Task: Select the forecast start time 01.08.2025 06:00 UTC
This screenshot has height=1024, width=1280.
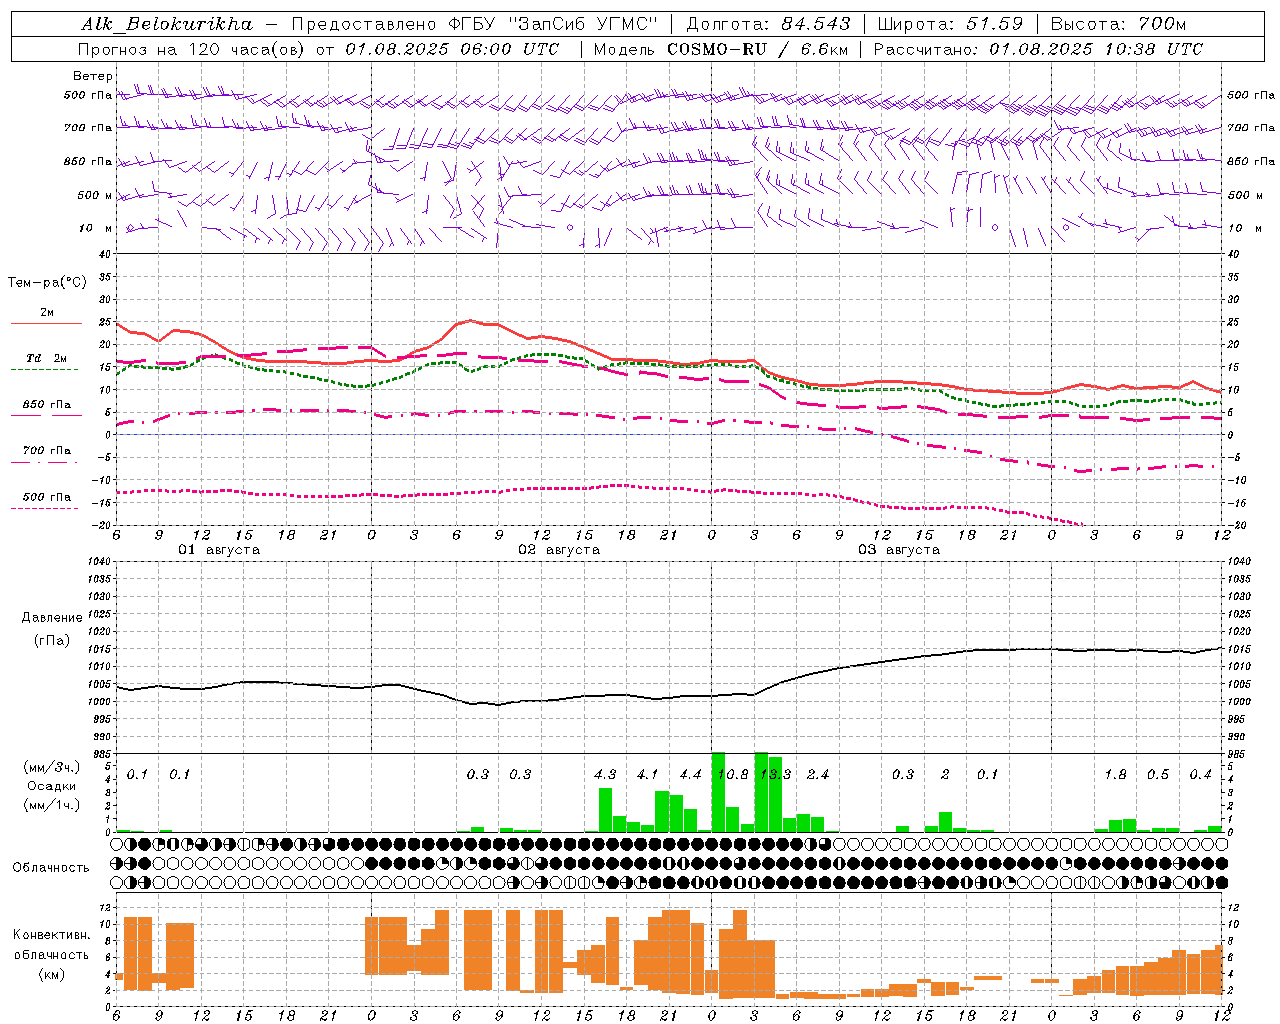Action: (452, 49)
